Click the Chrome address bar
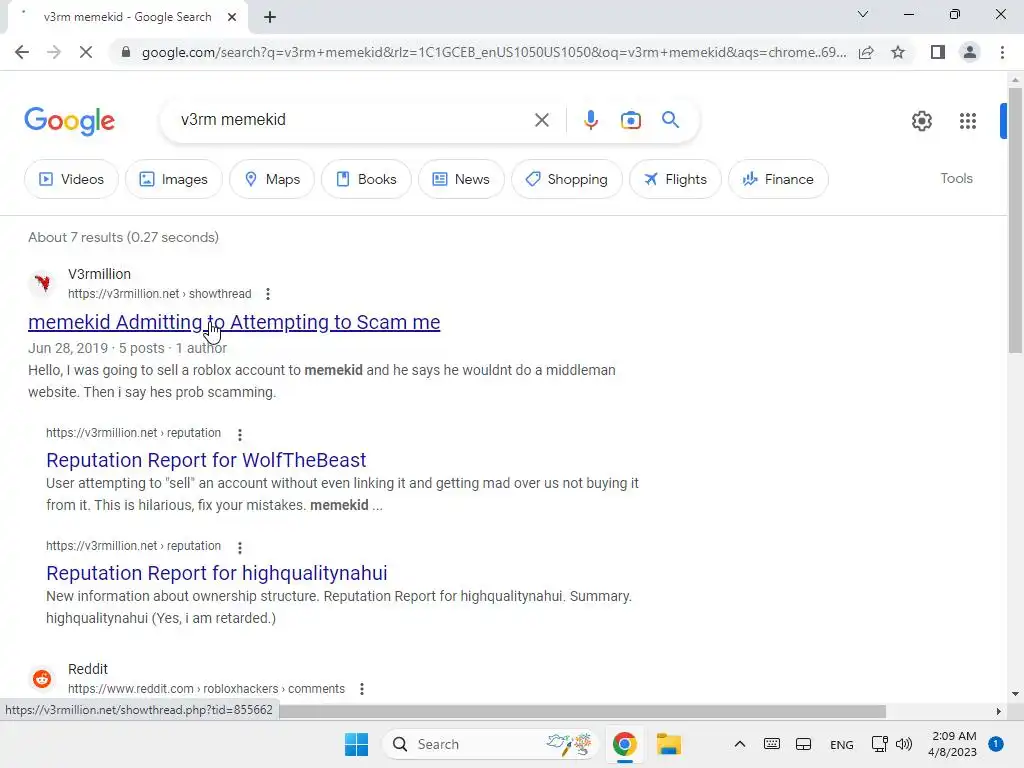 click(493, 52)
